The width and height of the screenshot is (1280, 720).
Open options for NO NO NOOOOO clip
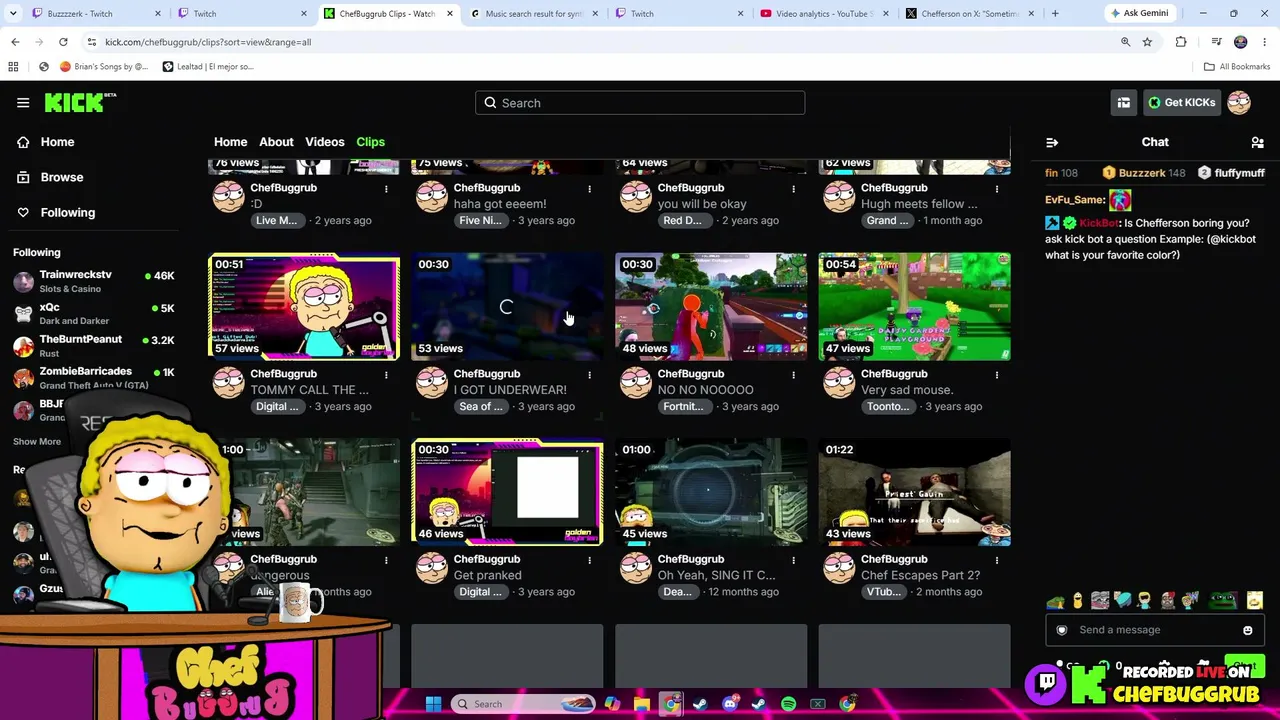[793, 374]
